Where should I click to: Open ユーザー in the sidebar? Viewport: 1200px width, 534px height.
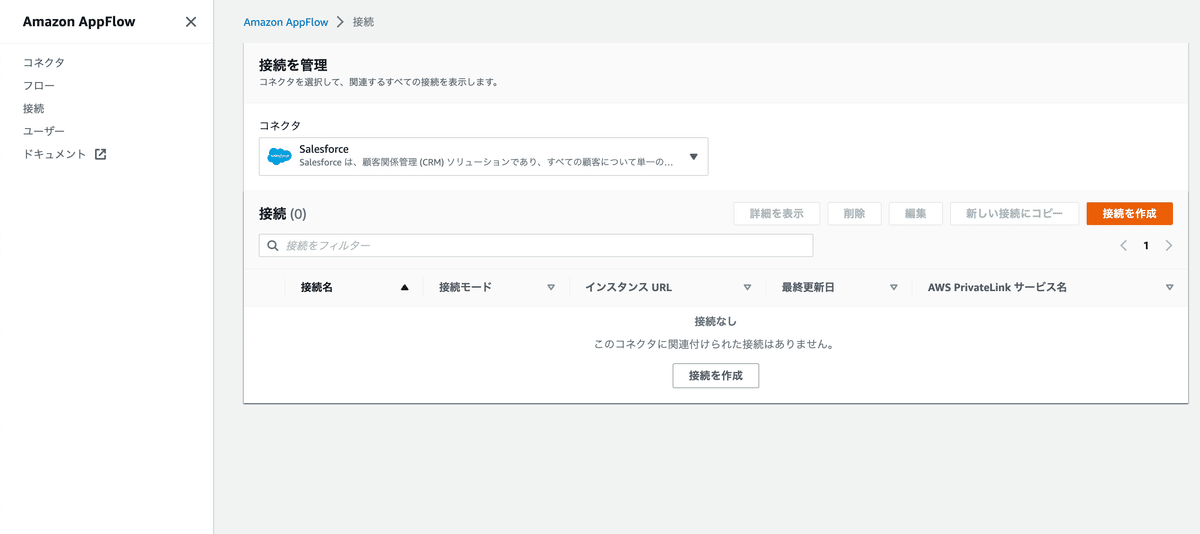pos(44,131)
